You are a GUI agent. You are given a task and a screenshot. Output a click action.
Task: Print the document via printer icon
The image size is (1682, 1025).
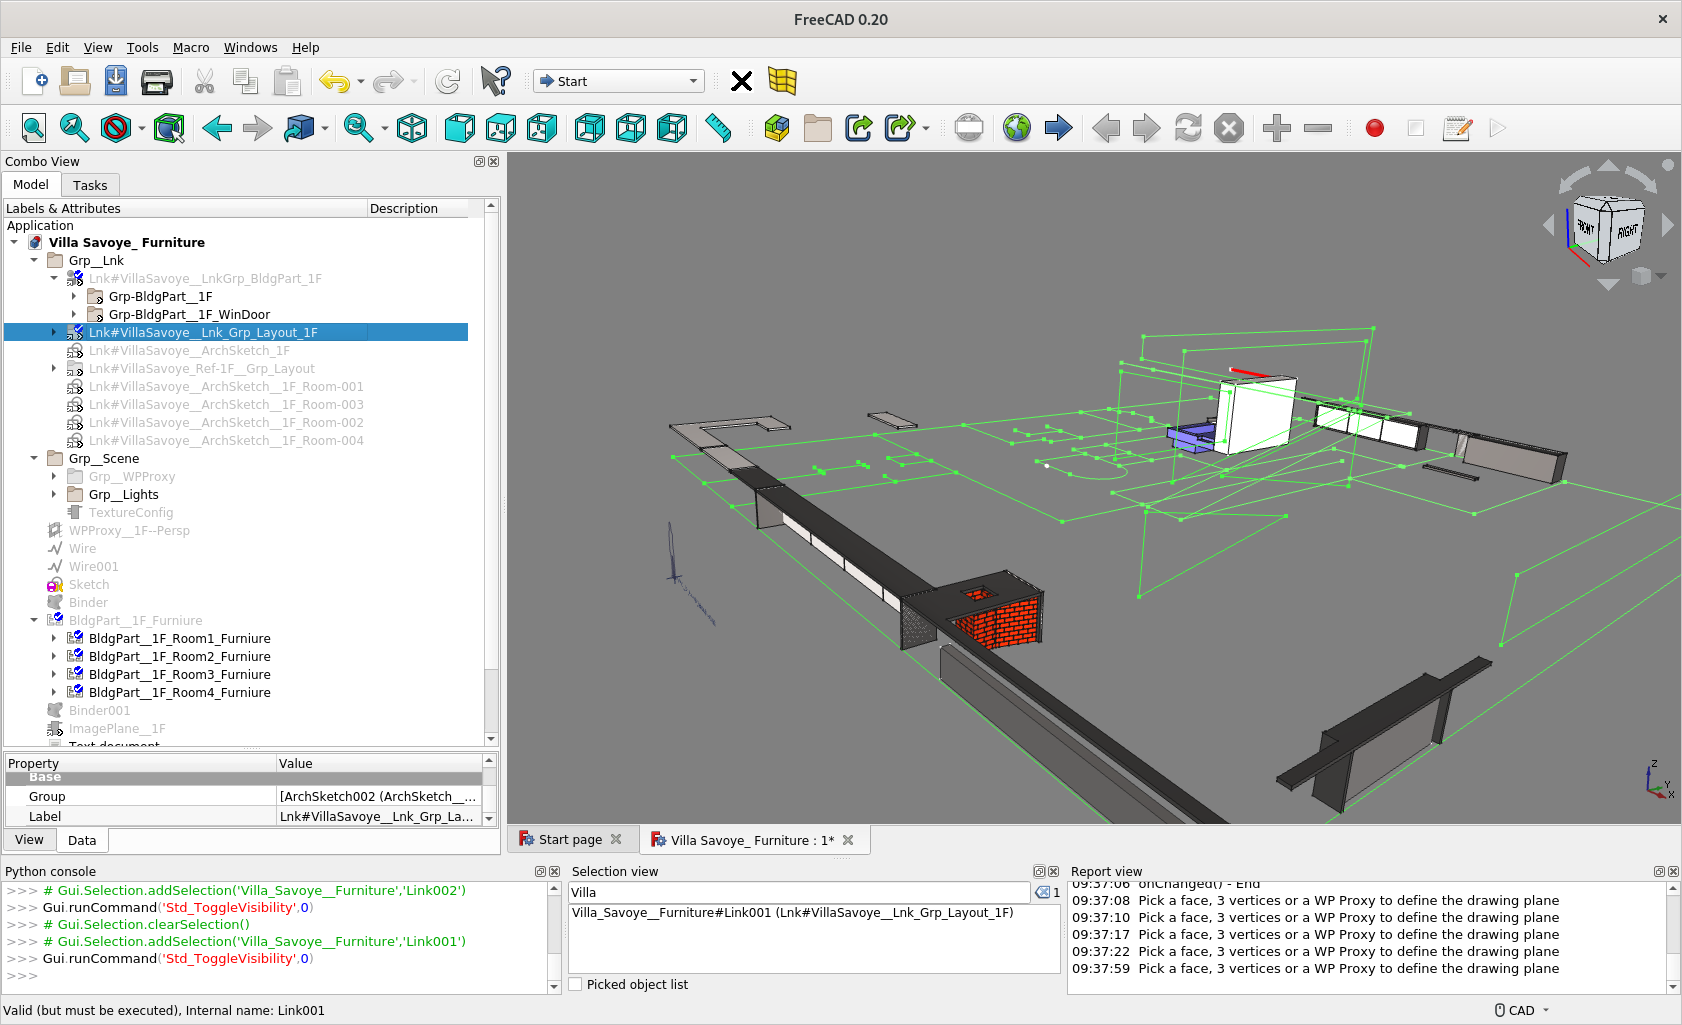point(157,81)
